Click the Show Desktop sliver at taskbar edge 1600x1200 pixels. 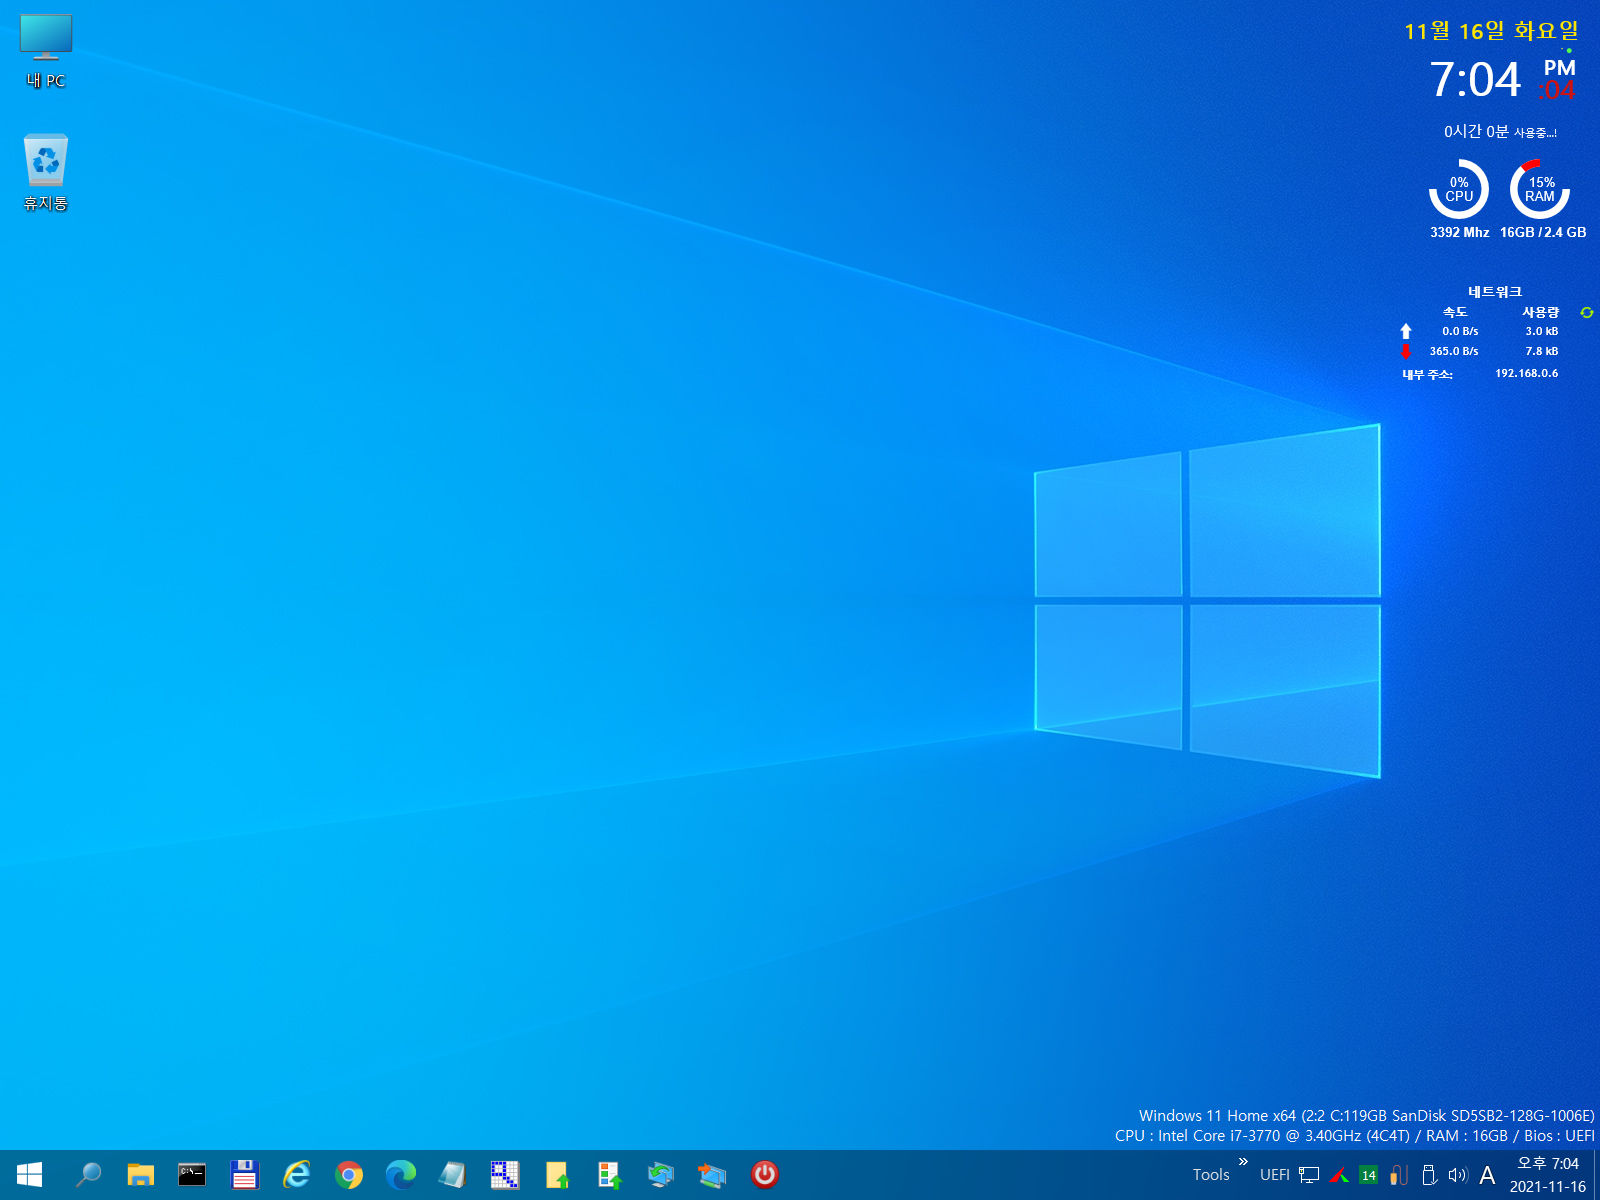coord(1596,1175)
